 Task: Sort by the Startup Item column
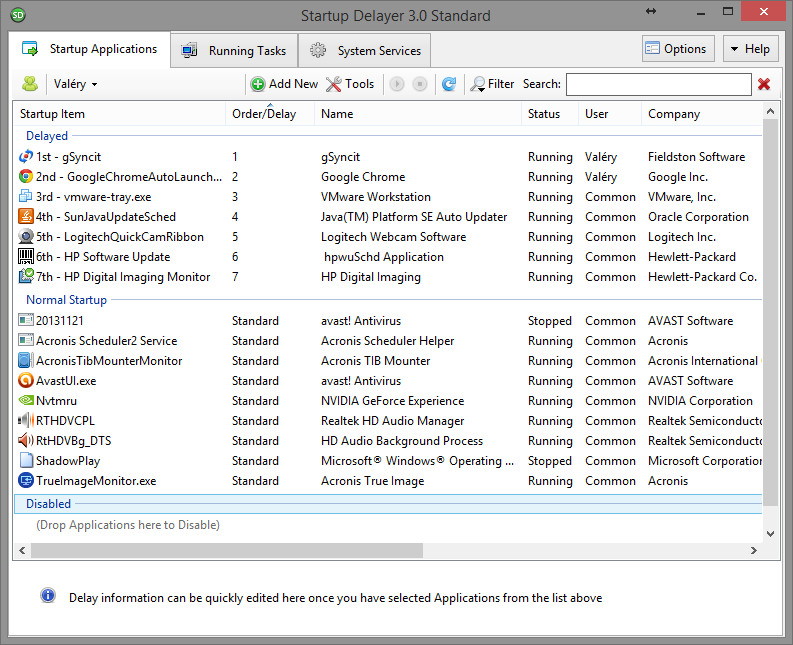(x=119, y=114)
